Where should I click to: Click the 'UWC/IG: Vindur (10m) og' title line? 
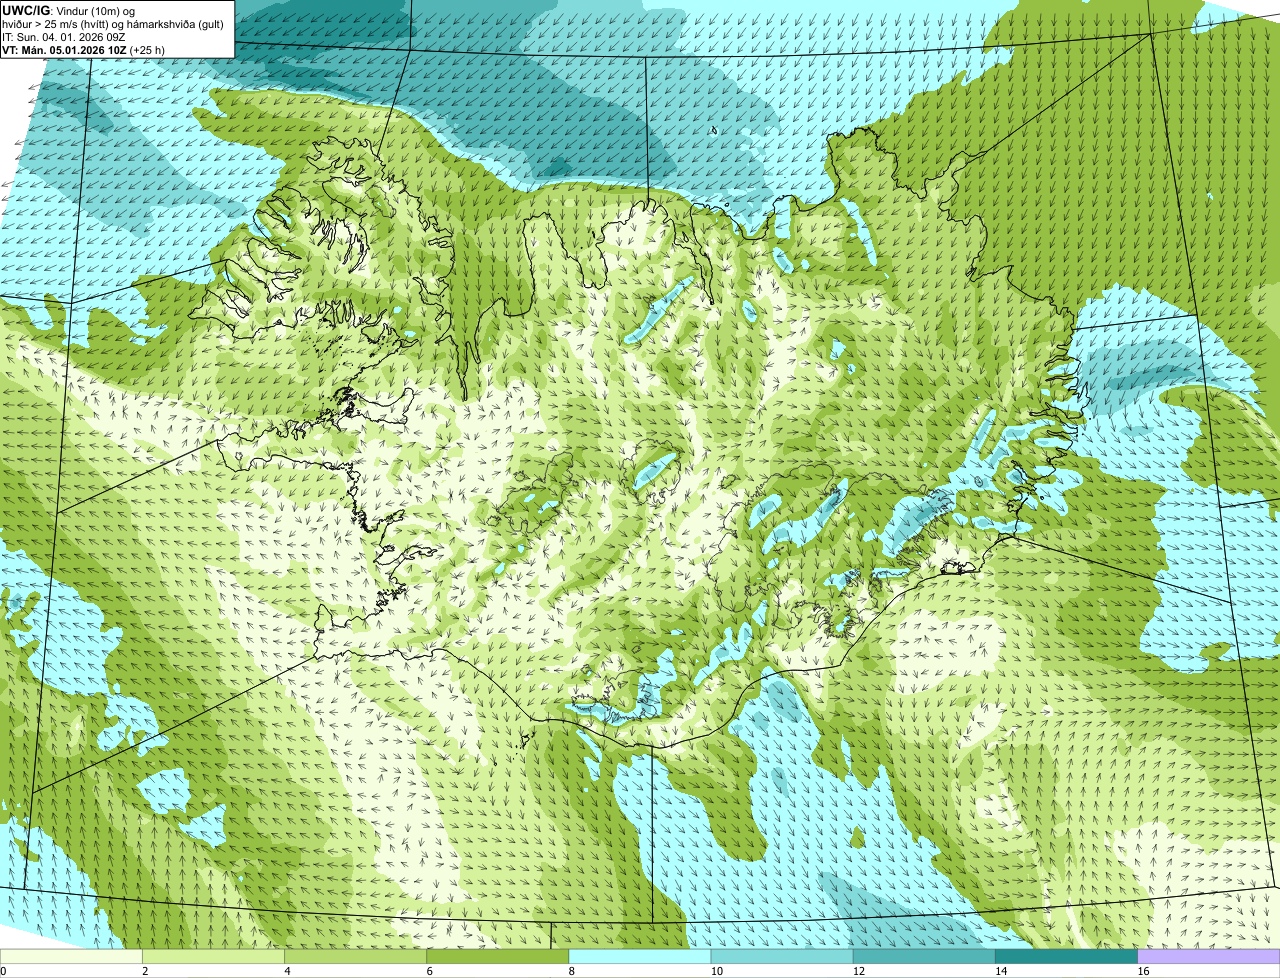[x=68, y=10]
